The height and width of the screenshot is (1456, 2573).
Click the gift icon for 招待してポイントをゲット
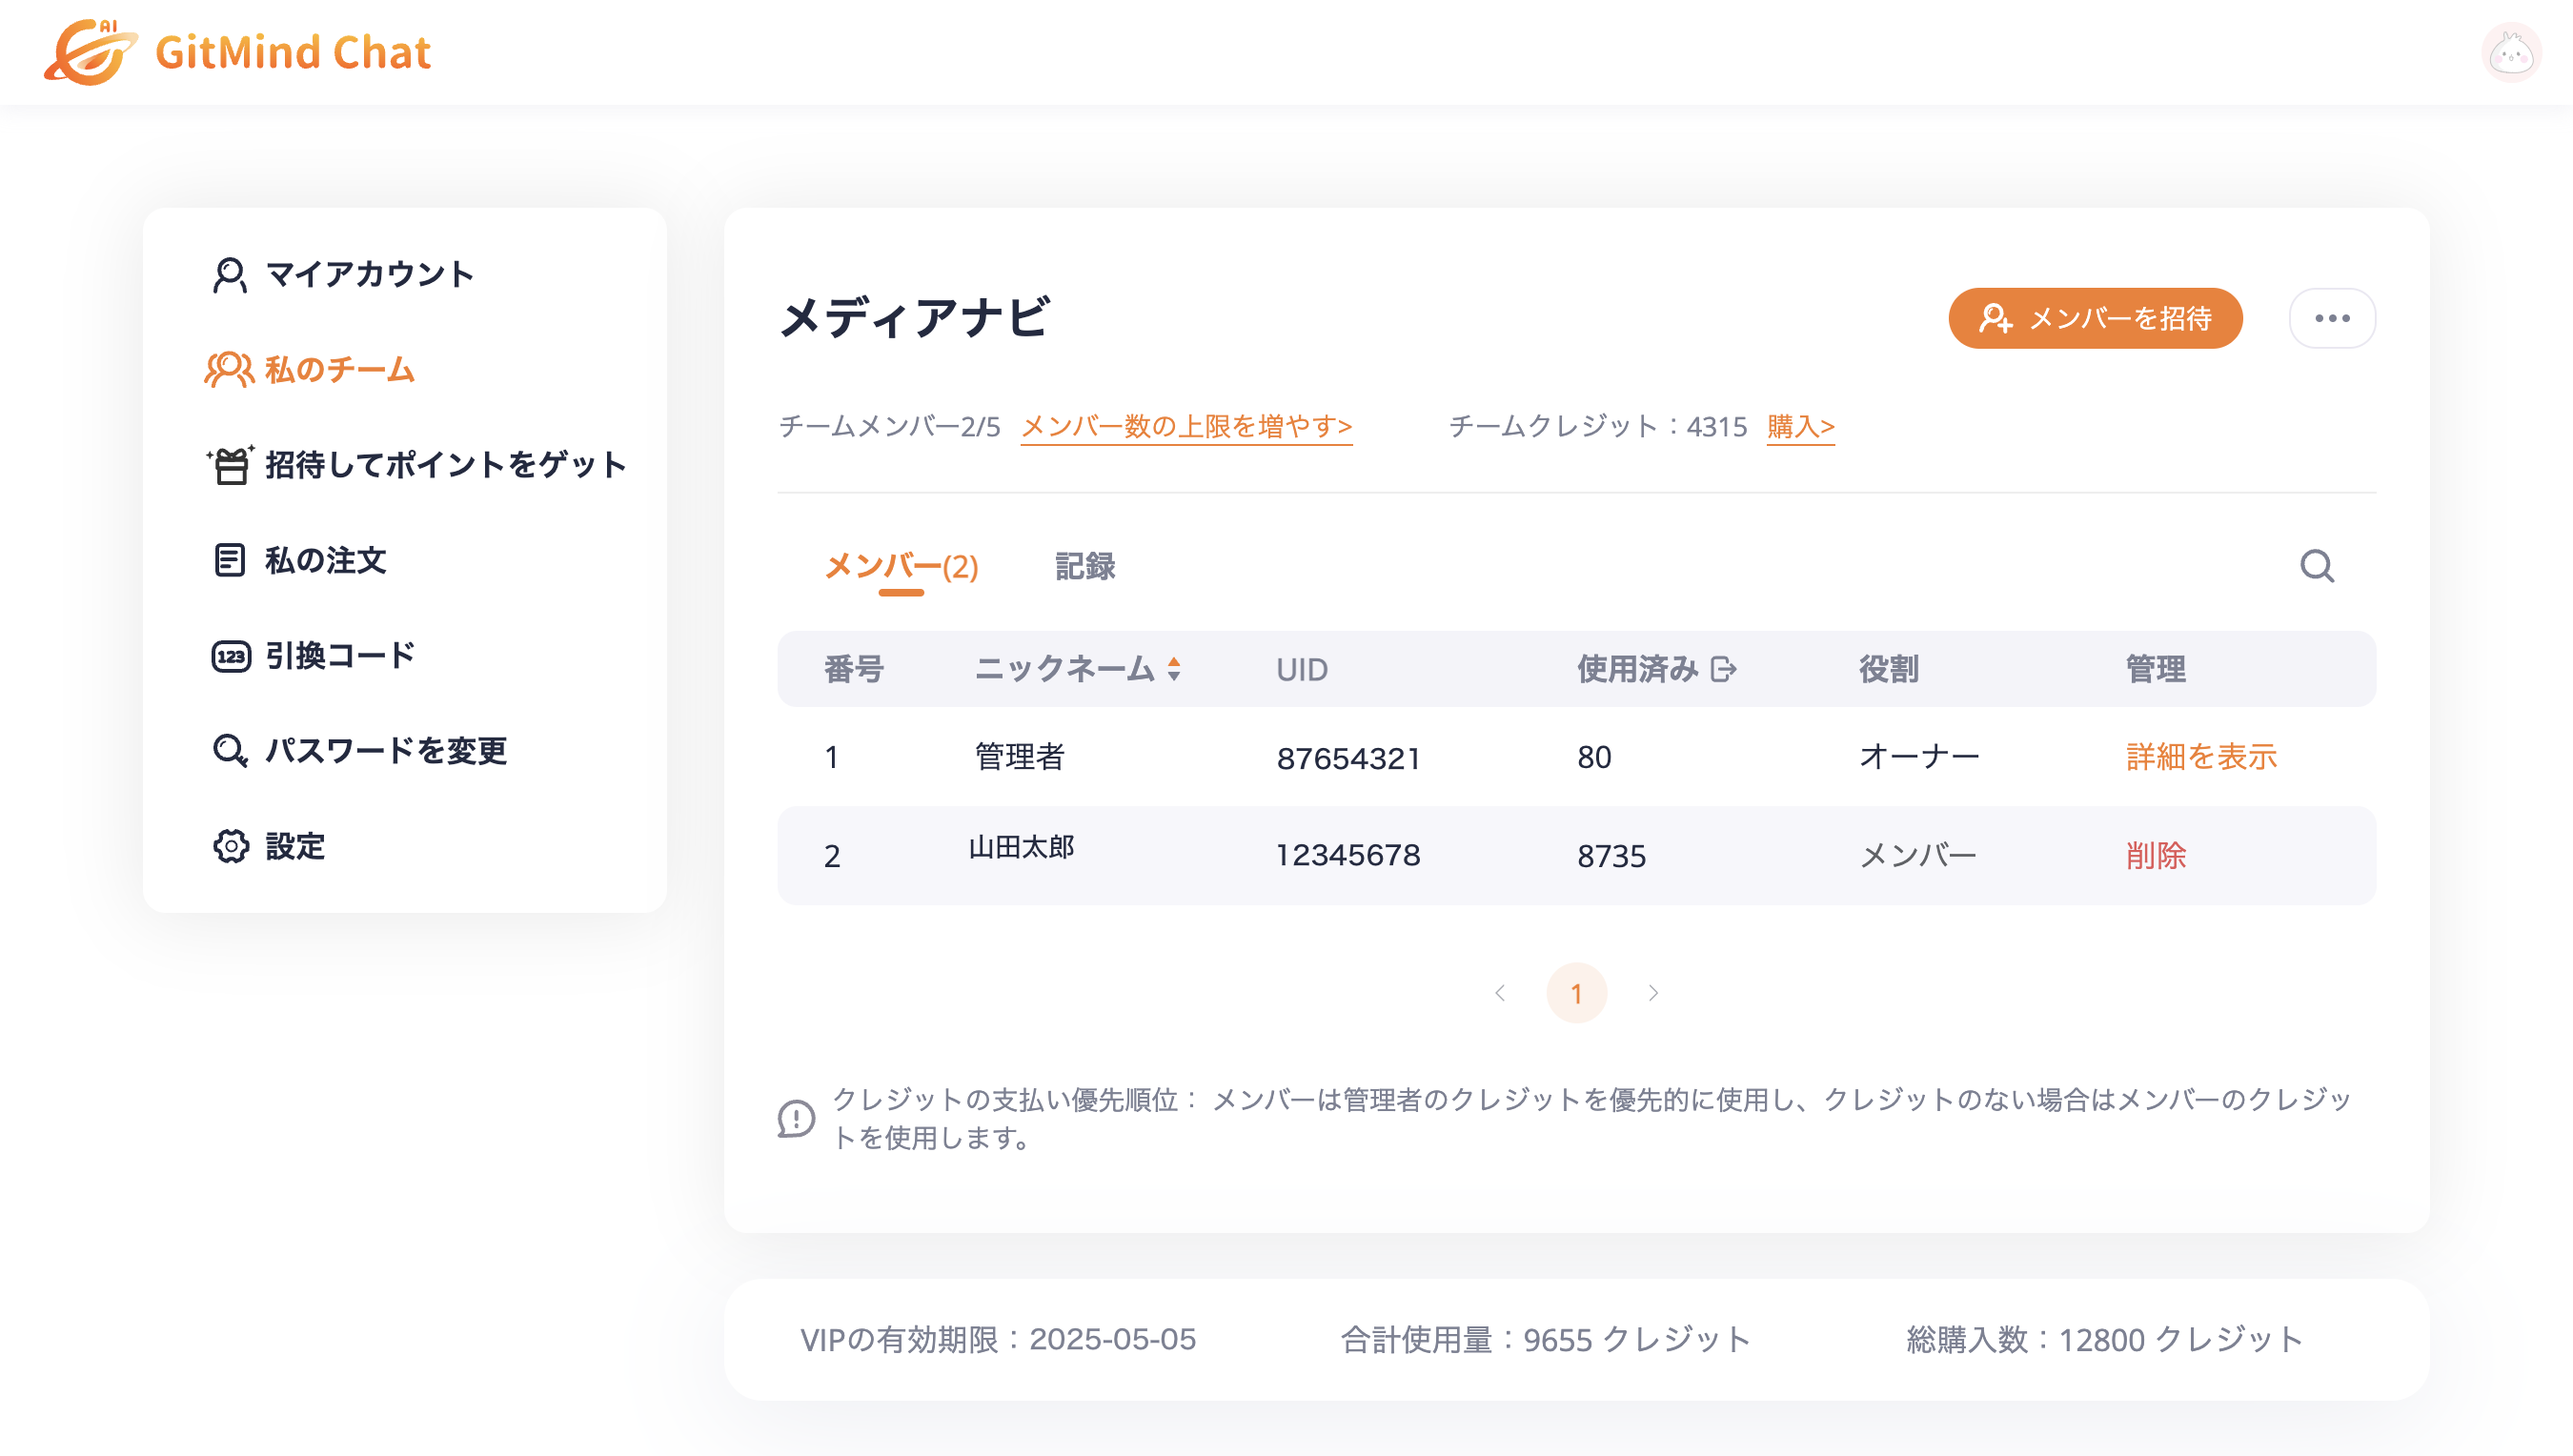230,463
